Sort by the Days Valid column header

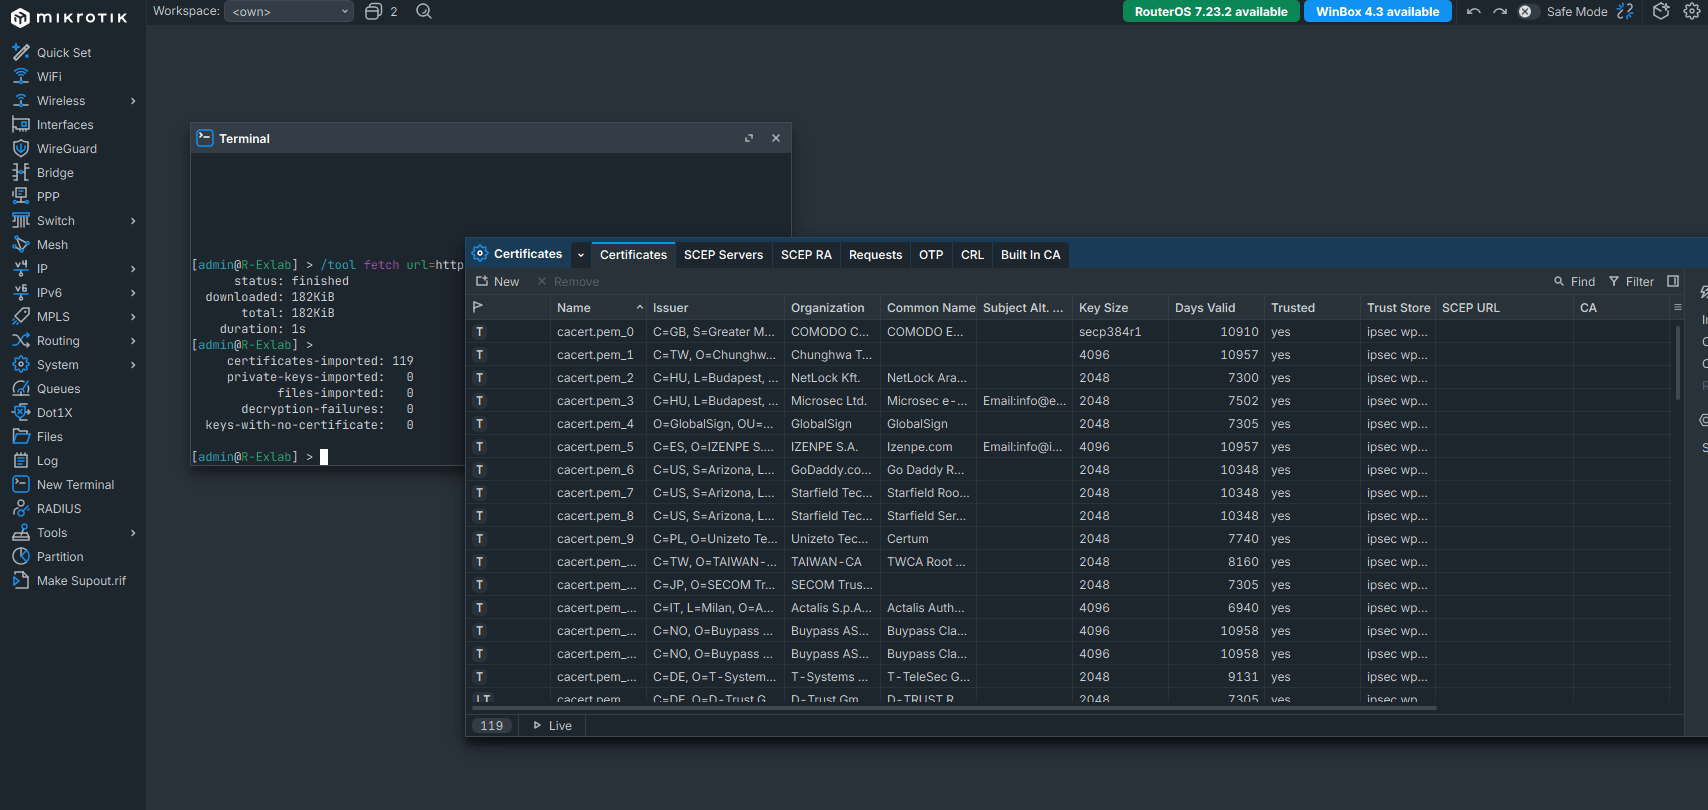pos(1216,307)
